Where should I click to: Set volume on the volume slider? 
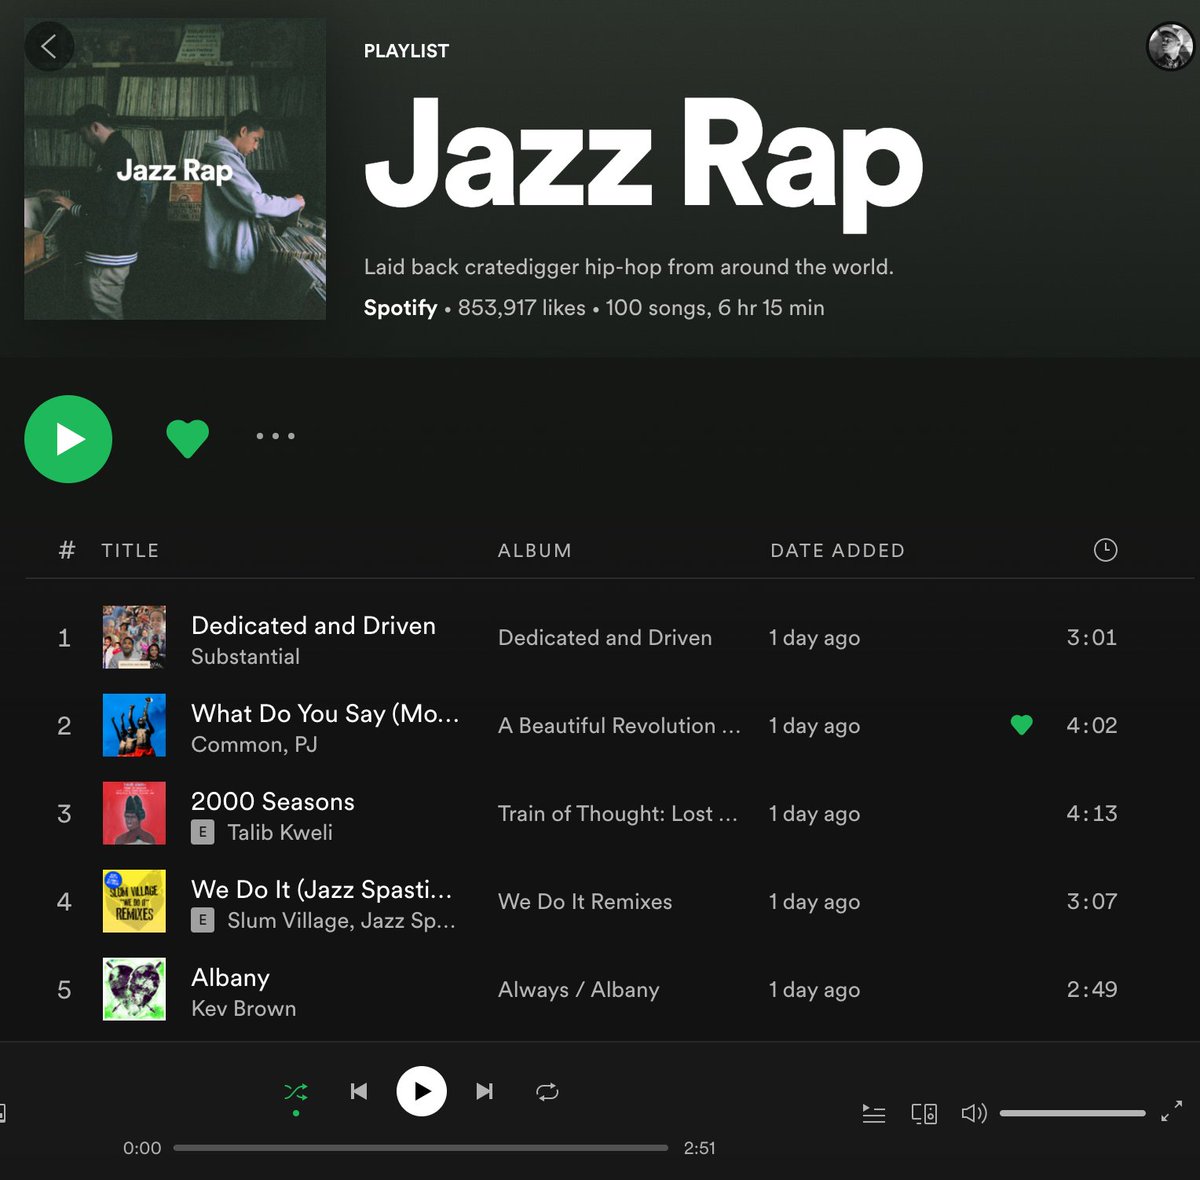[x=1073, y=1113]
